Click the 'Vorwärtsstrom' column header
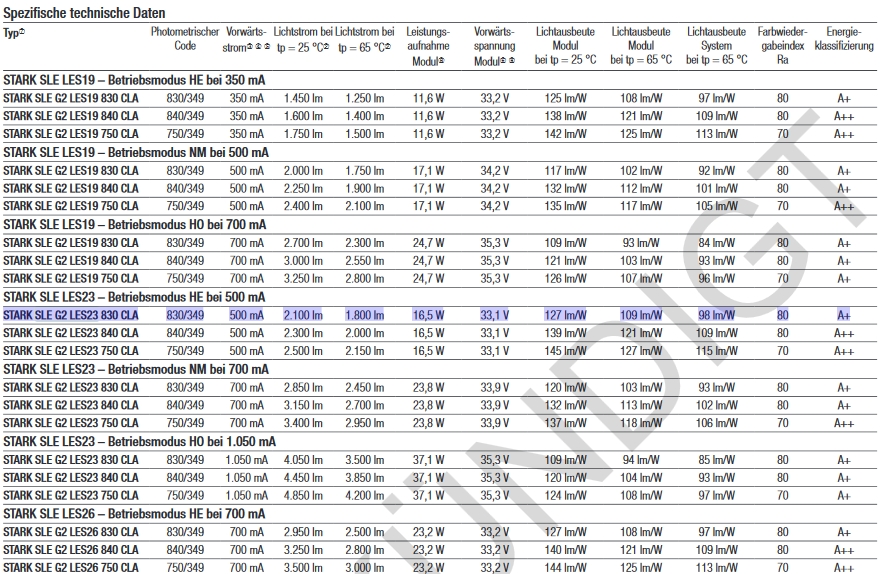 [x=246, y=38]
